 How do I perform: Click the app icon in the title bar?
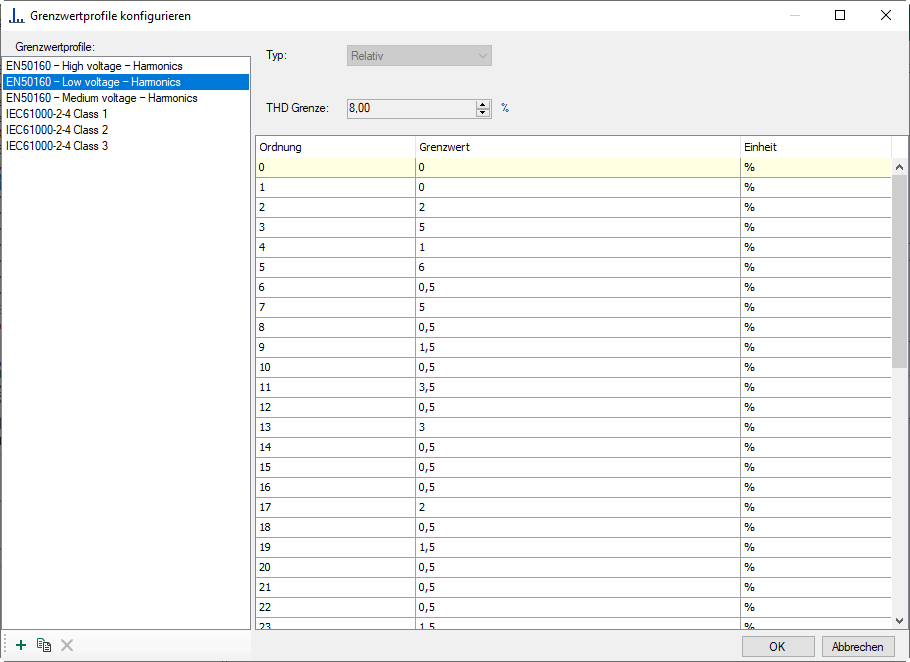16,15
